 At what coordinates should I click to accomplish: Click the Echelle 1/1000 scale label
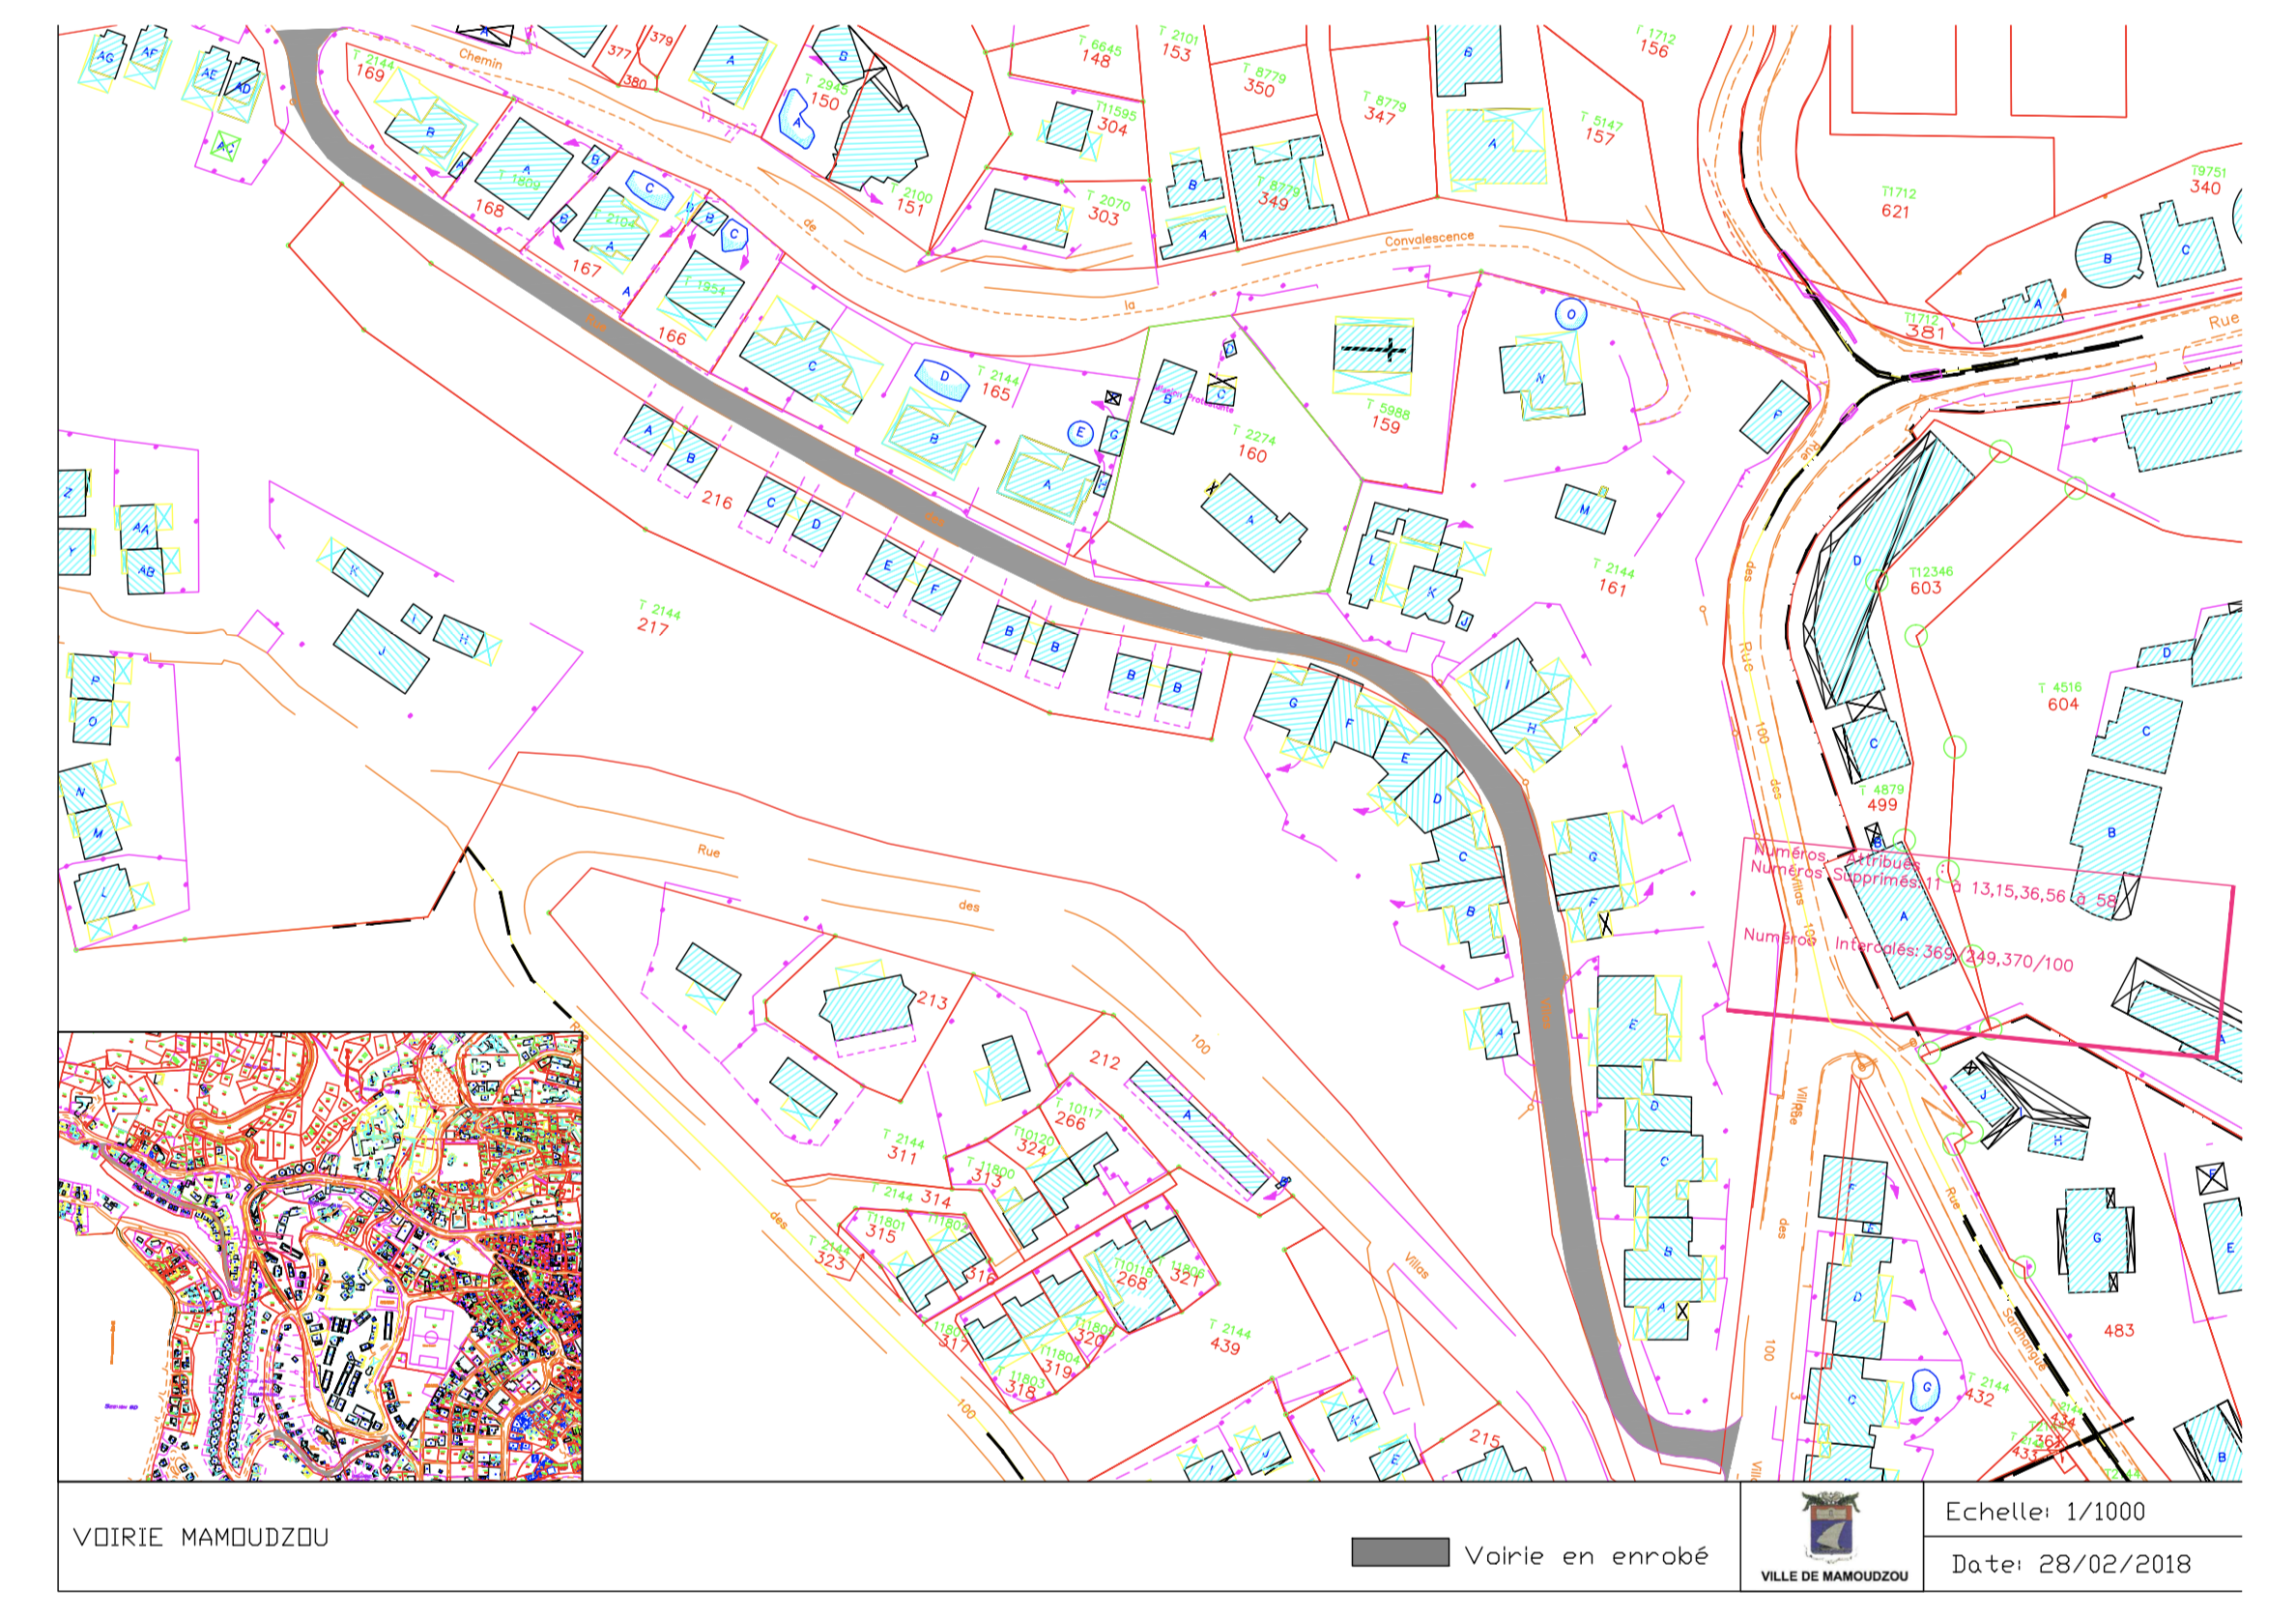2045,1511
